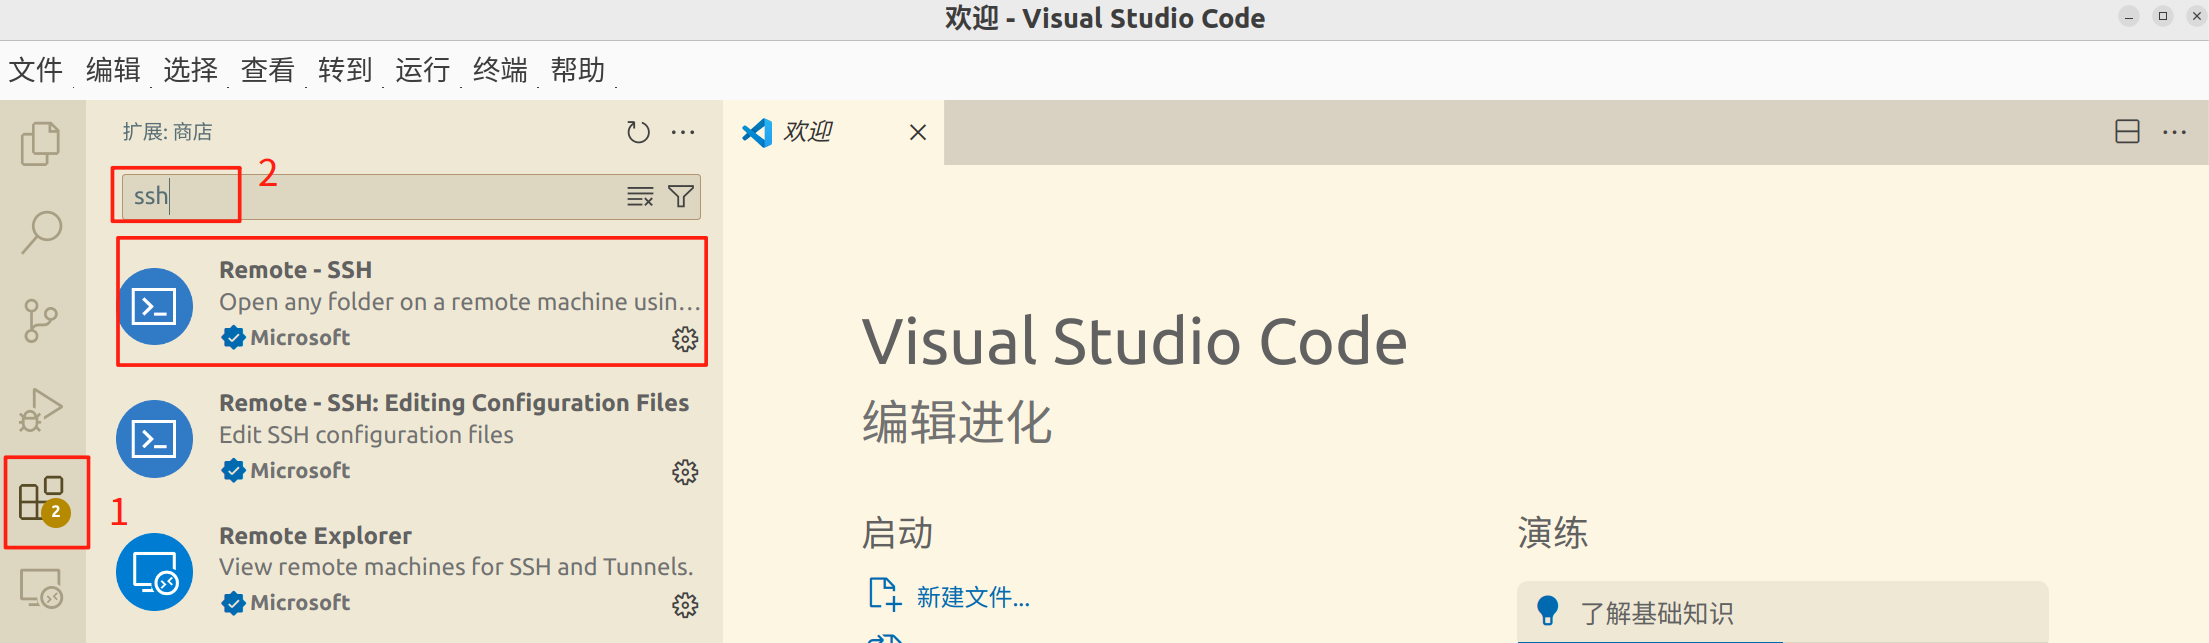Open the Search view in activity bar
2209x643 pixels.
[x=41, y=231]
